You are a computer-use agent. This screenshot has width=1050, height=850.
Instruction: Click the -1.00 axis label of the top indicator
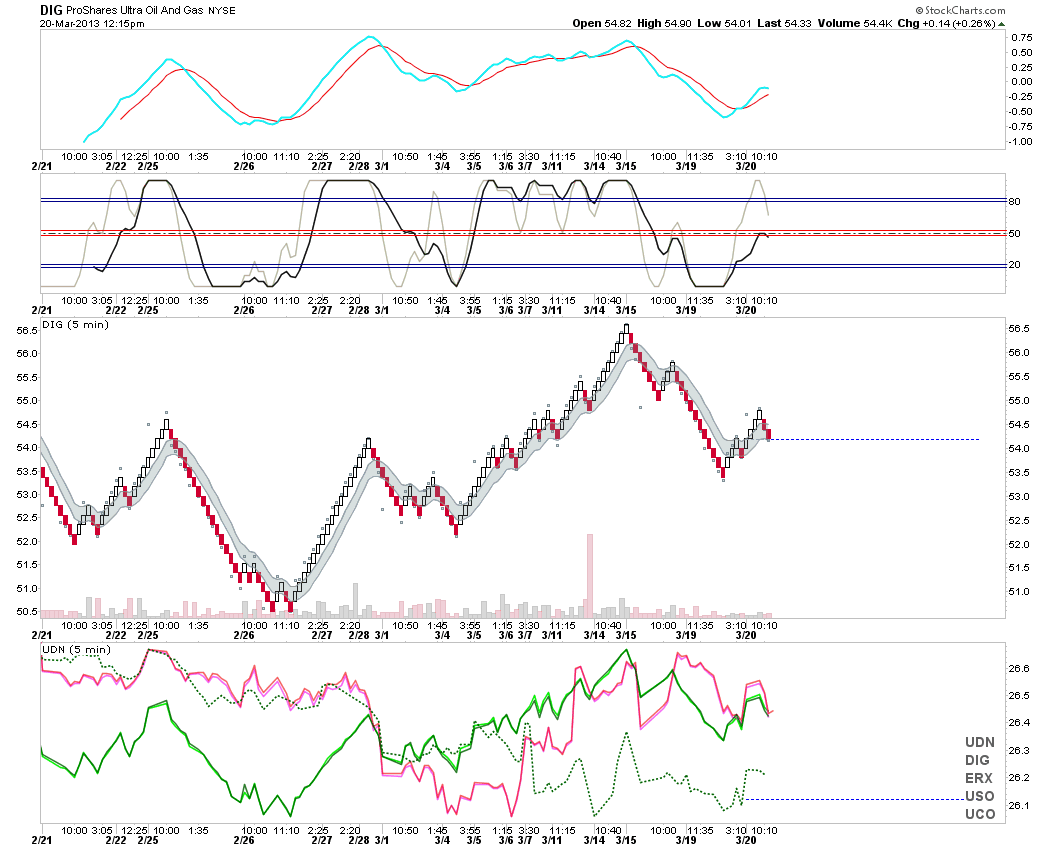tap(1021, 141)
